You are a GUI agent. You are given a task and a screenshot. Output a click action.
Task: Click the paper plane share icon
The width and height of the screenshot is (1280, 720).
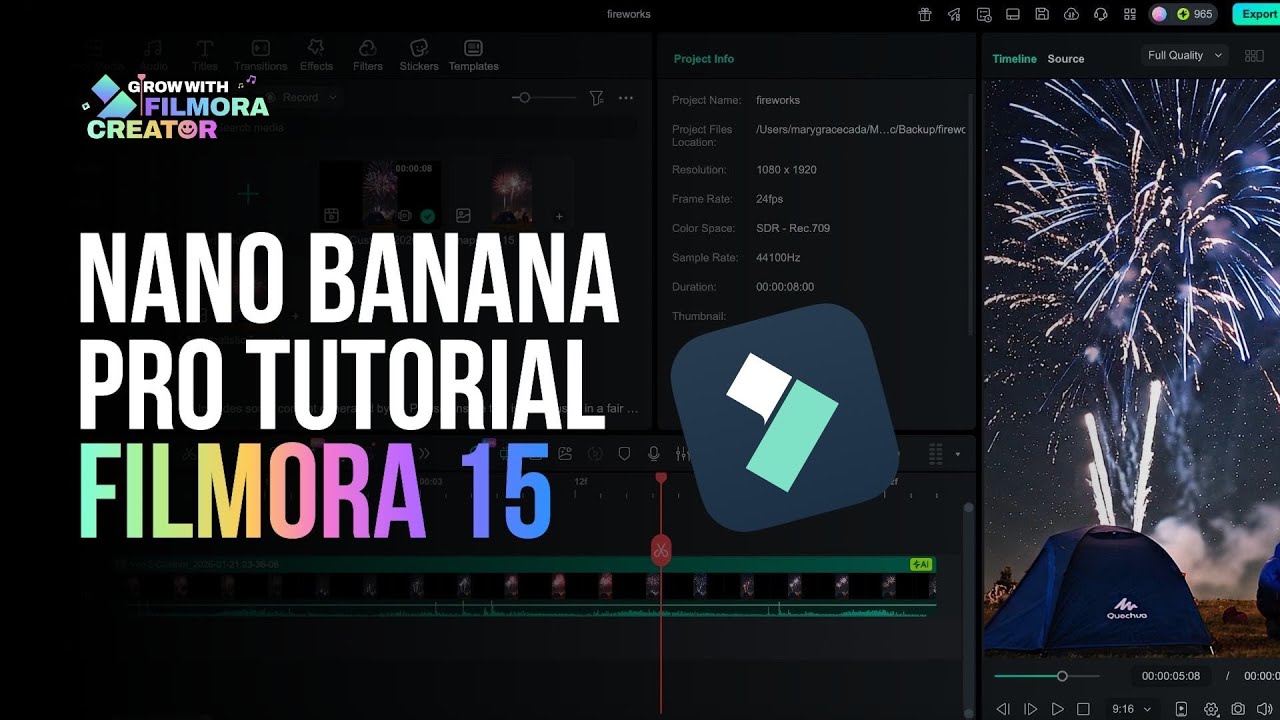point(954,14)
